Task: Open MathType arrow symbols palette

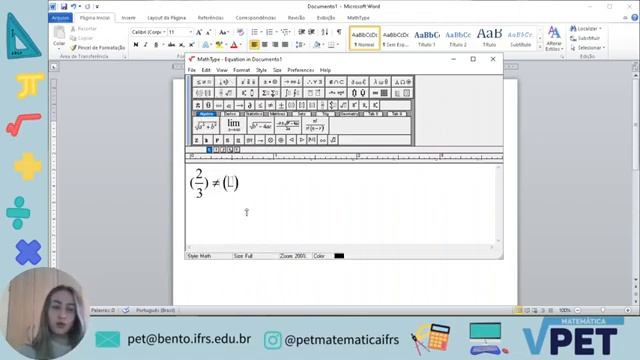Action: tap(292, 82)
